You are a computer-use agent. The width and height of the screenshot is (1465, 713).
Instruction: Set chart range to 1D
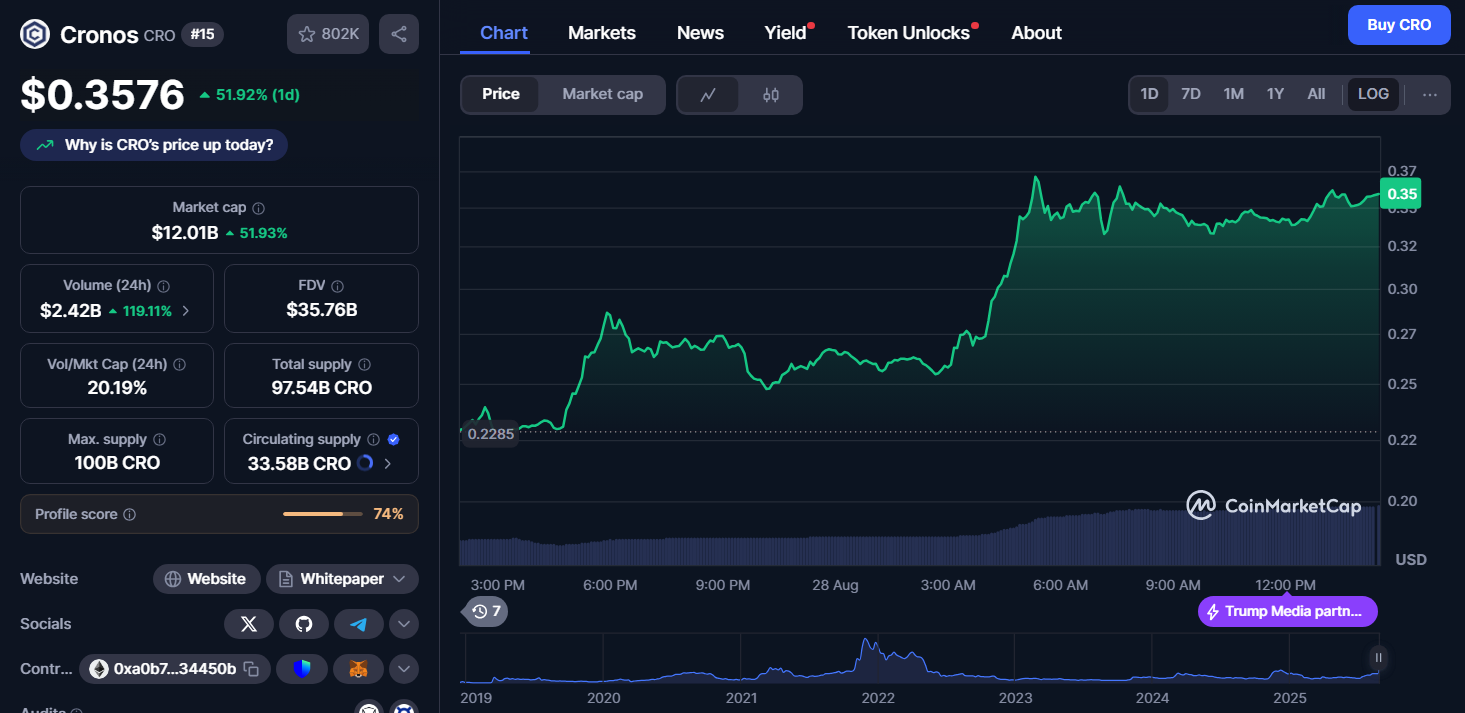1149,94
